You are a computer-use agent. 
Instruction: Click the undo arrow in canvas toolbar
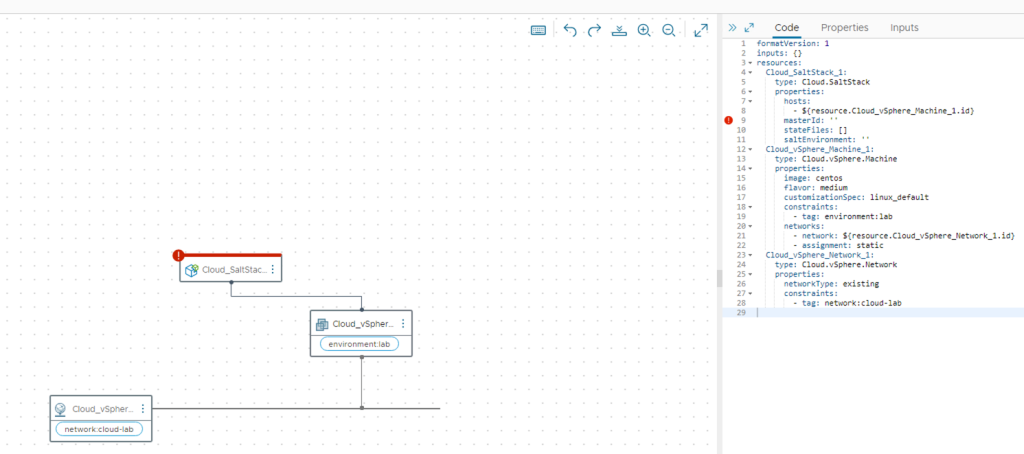[x=570, y=31]
